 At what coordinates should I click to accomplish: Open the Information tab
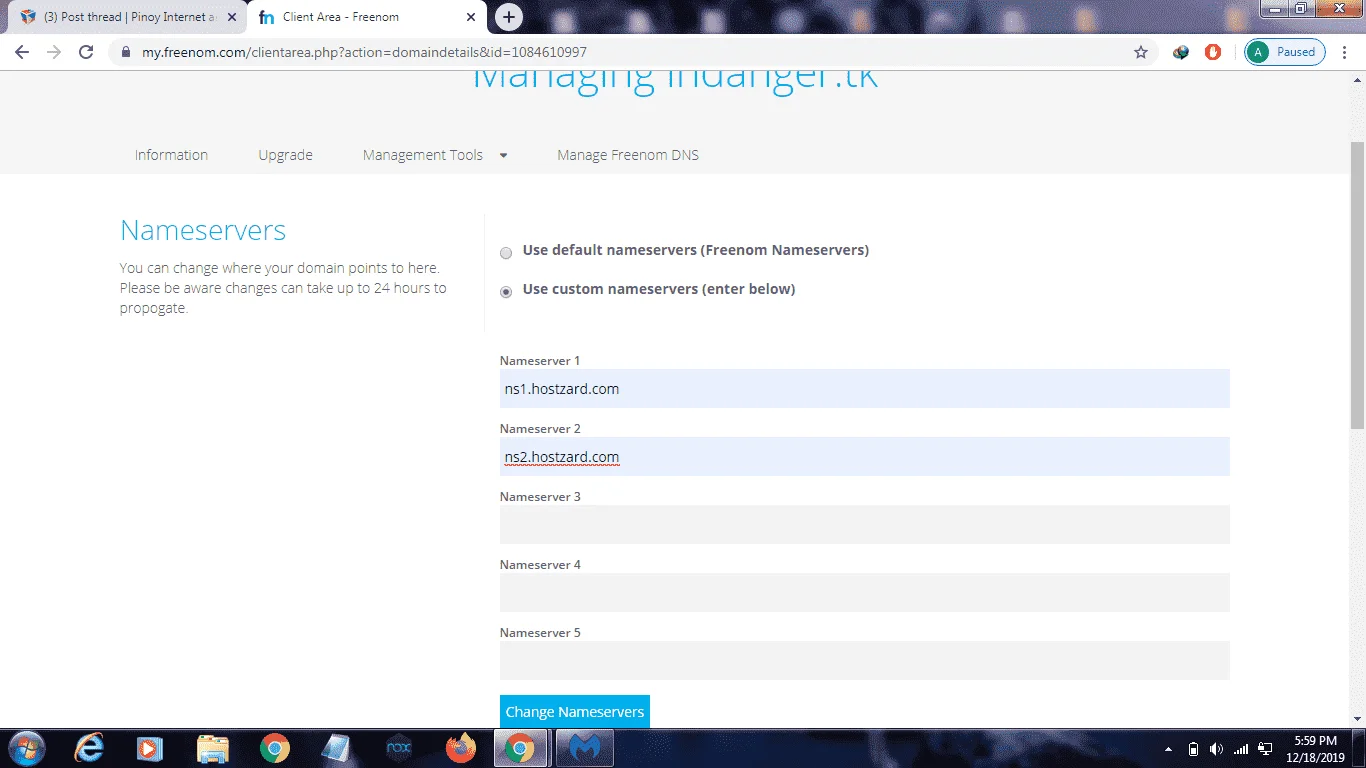(171, 155)
